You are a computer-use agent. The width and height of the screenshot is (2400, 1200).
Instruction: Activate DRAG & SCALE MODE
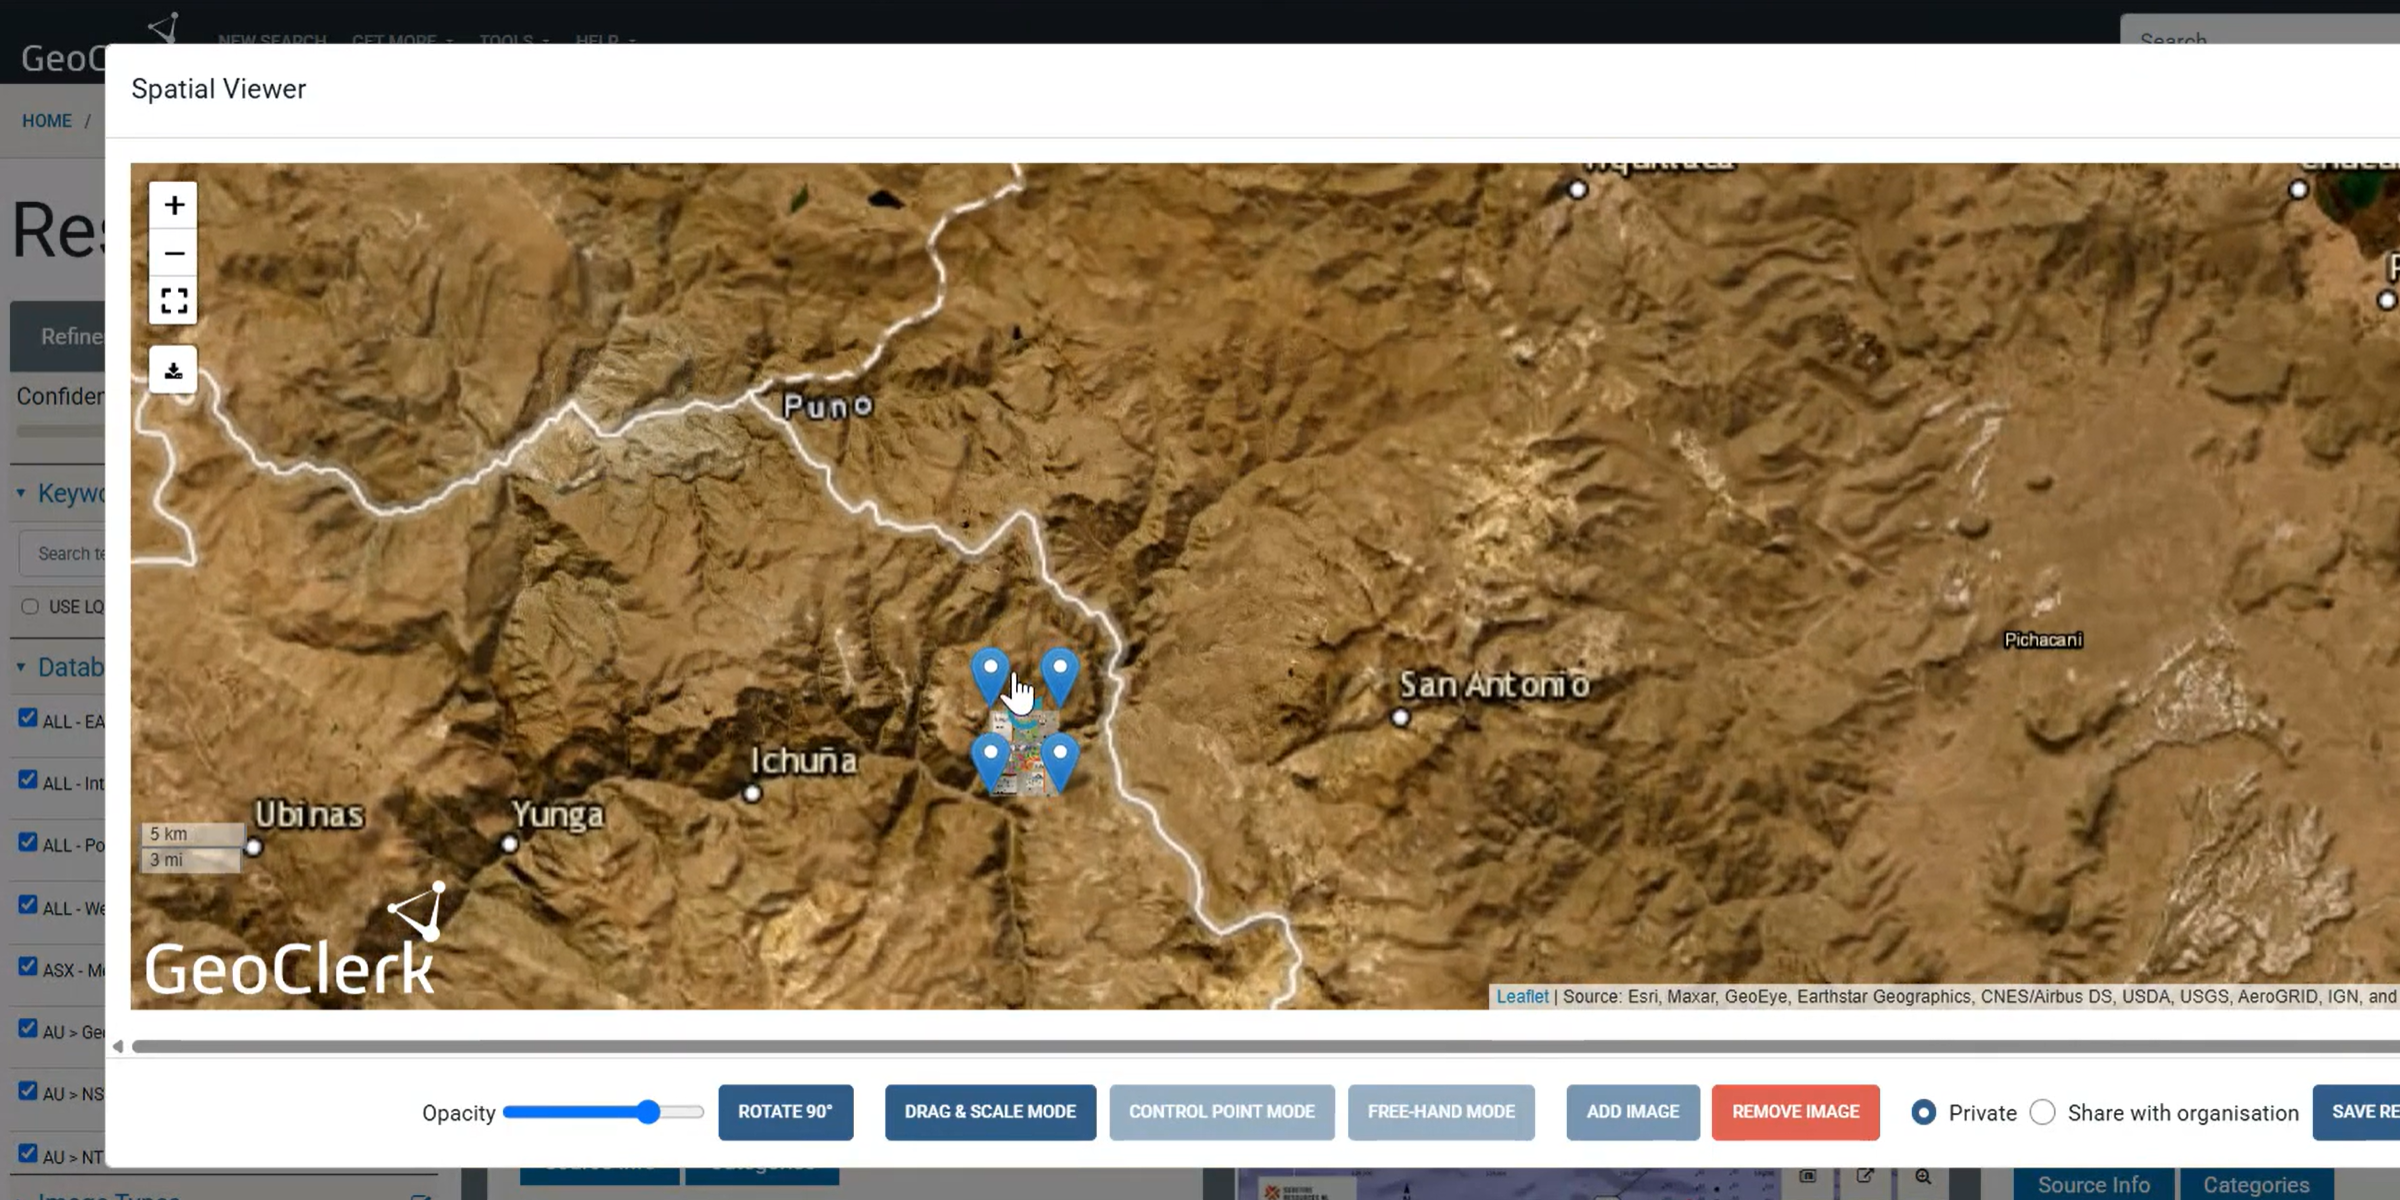point(990,1112)
